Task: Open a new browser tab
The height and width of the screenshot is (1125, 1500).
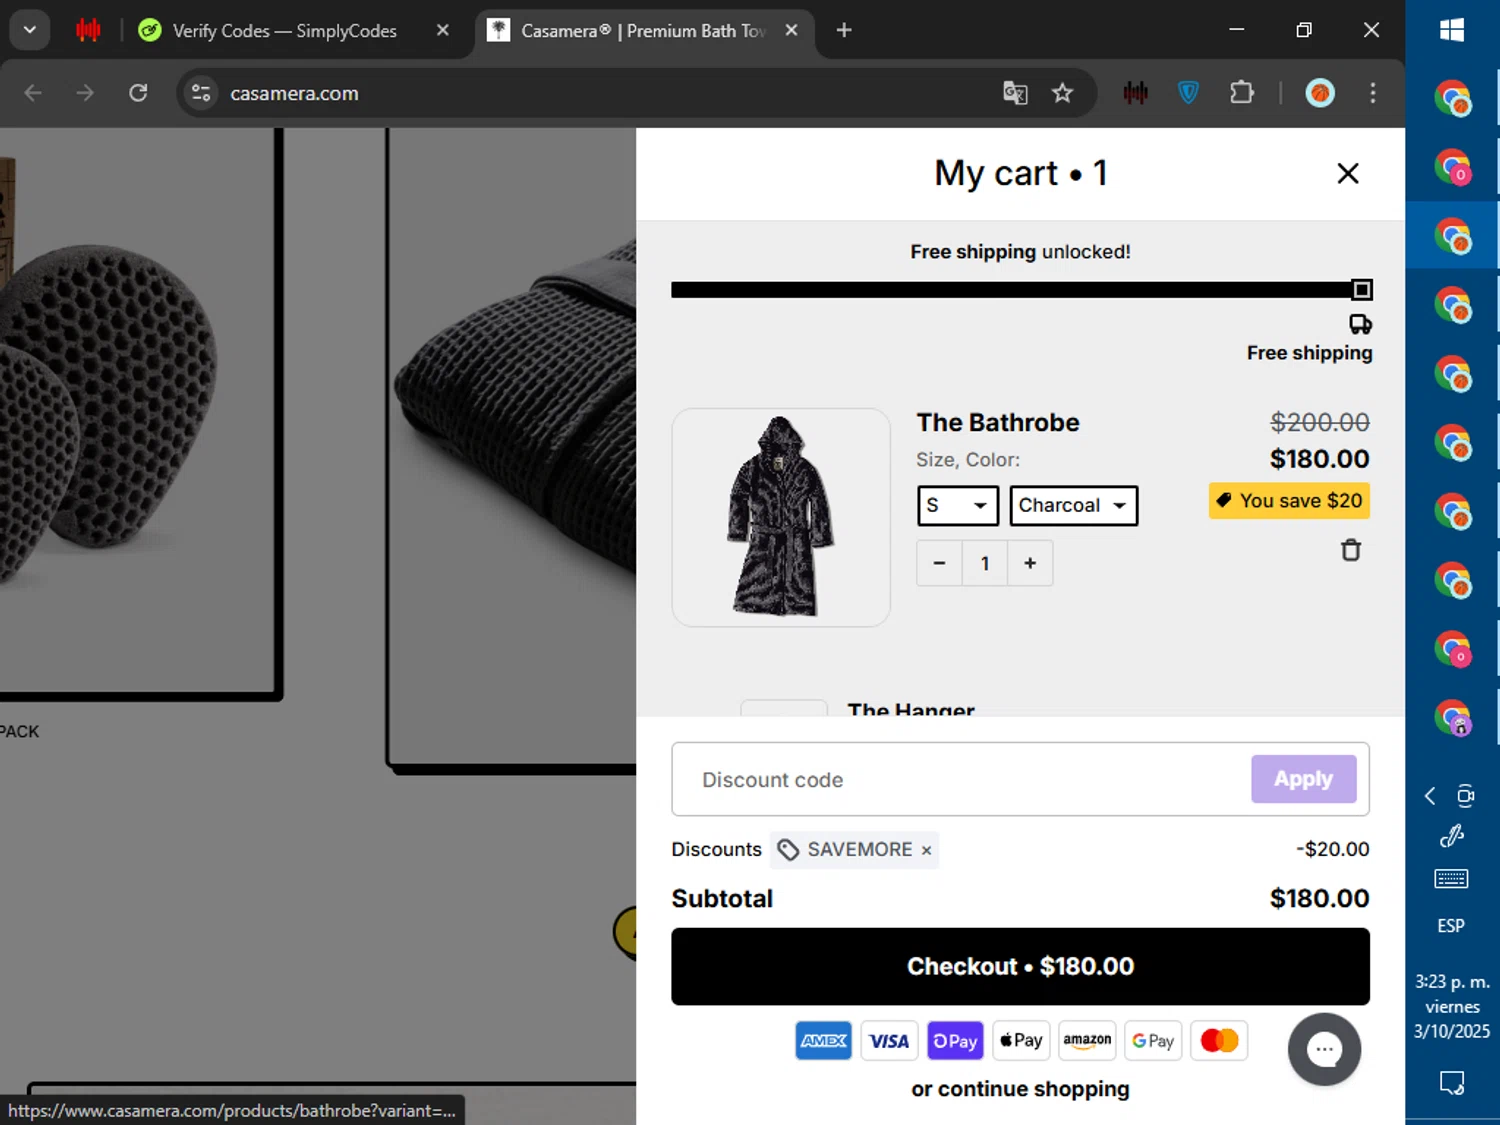Action: pyautogui.click(x=844, y=31)
